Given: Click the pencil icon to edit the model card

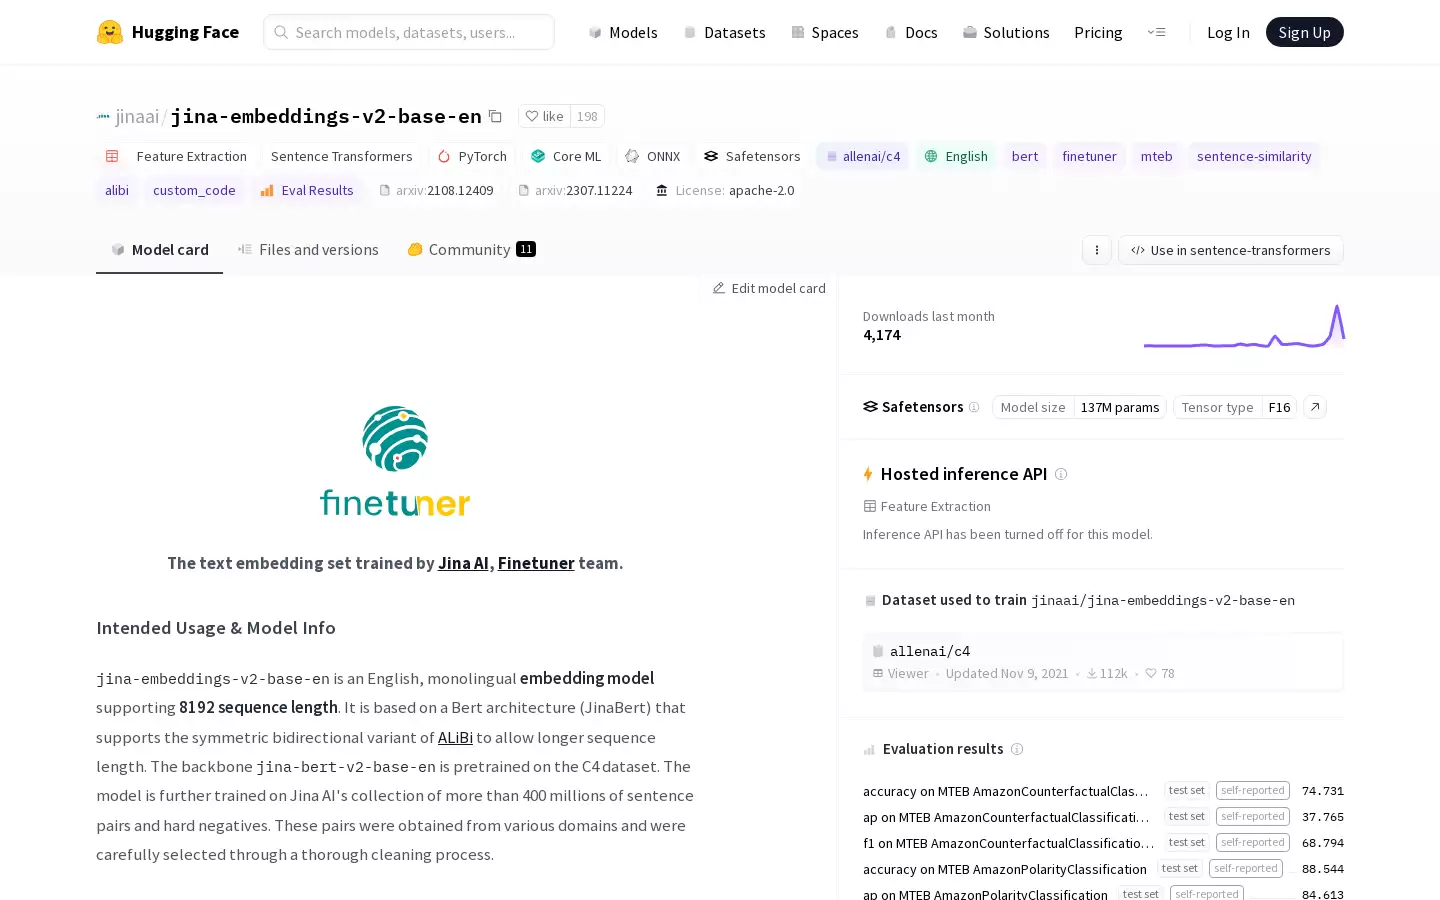Looking at the screenshot, I should click(x=718, y=288).
